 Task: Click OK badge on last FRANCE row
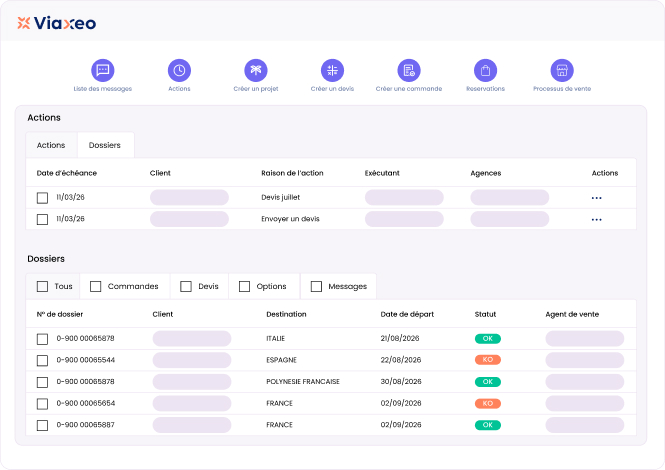[x=488, y=425]
